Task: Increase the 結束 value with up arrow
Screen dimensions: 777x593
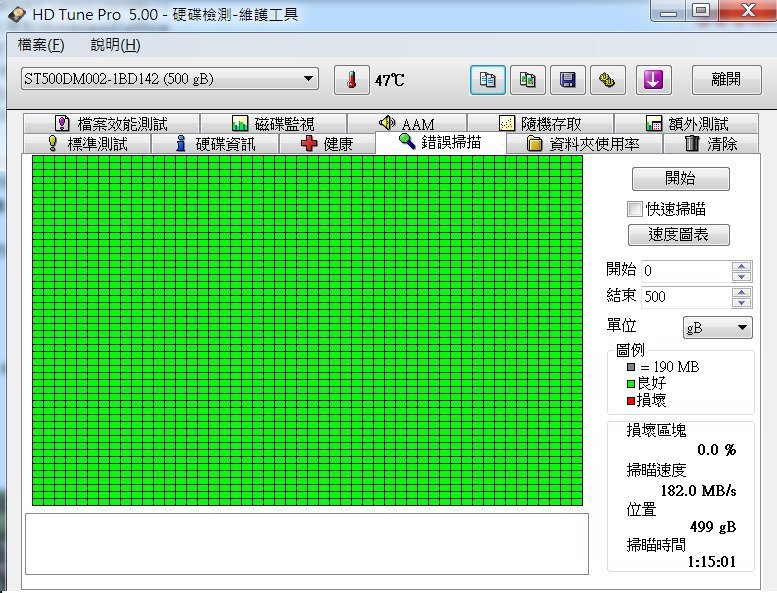Action: point(741,292)
